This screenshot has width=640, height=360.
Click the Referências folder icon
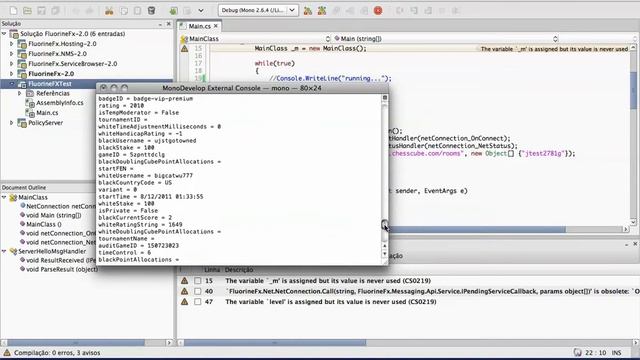click(30, 93)
